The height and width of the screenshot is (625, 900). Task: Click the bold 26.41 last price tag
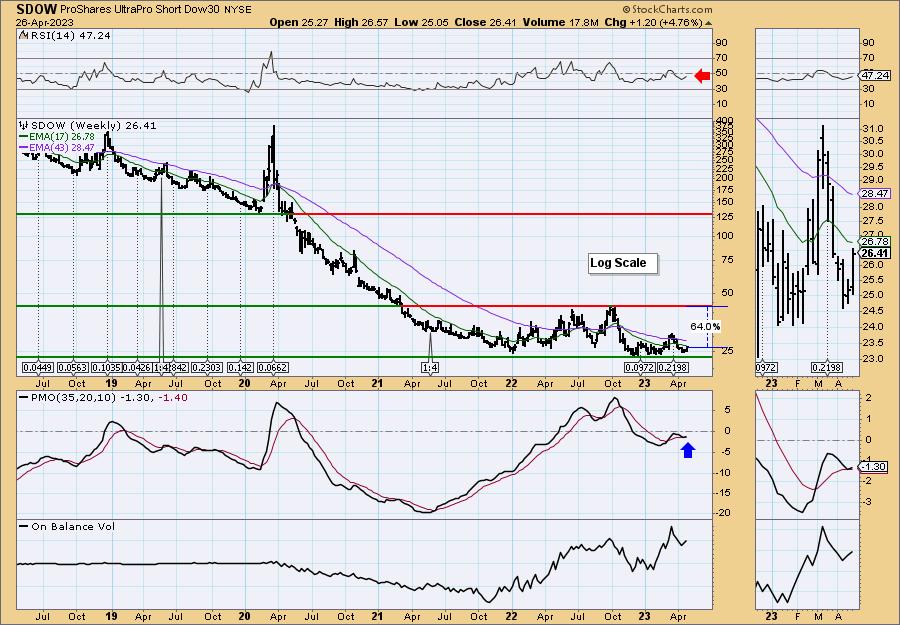coord(876,253)
